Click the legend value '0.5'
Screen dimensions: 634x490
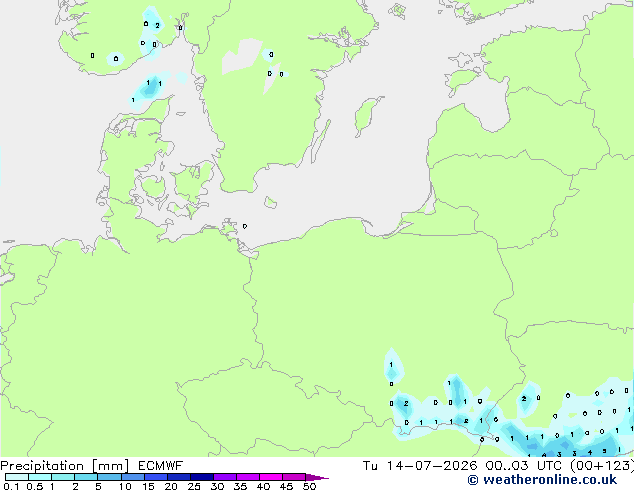pyautogui.click(x=35, y=486)
